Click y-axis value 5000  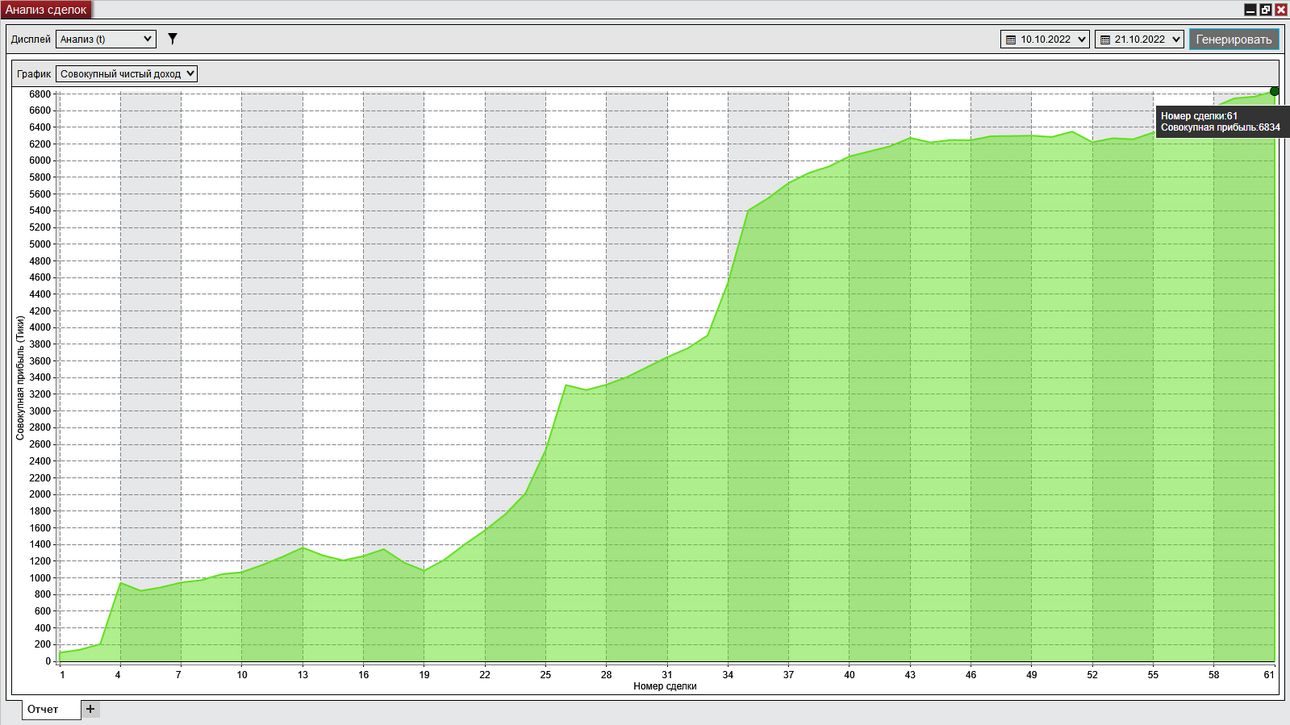coord(40,244)
